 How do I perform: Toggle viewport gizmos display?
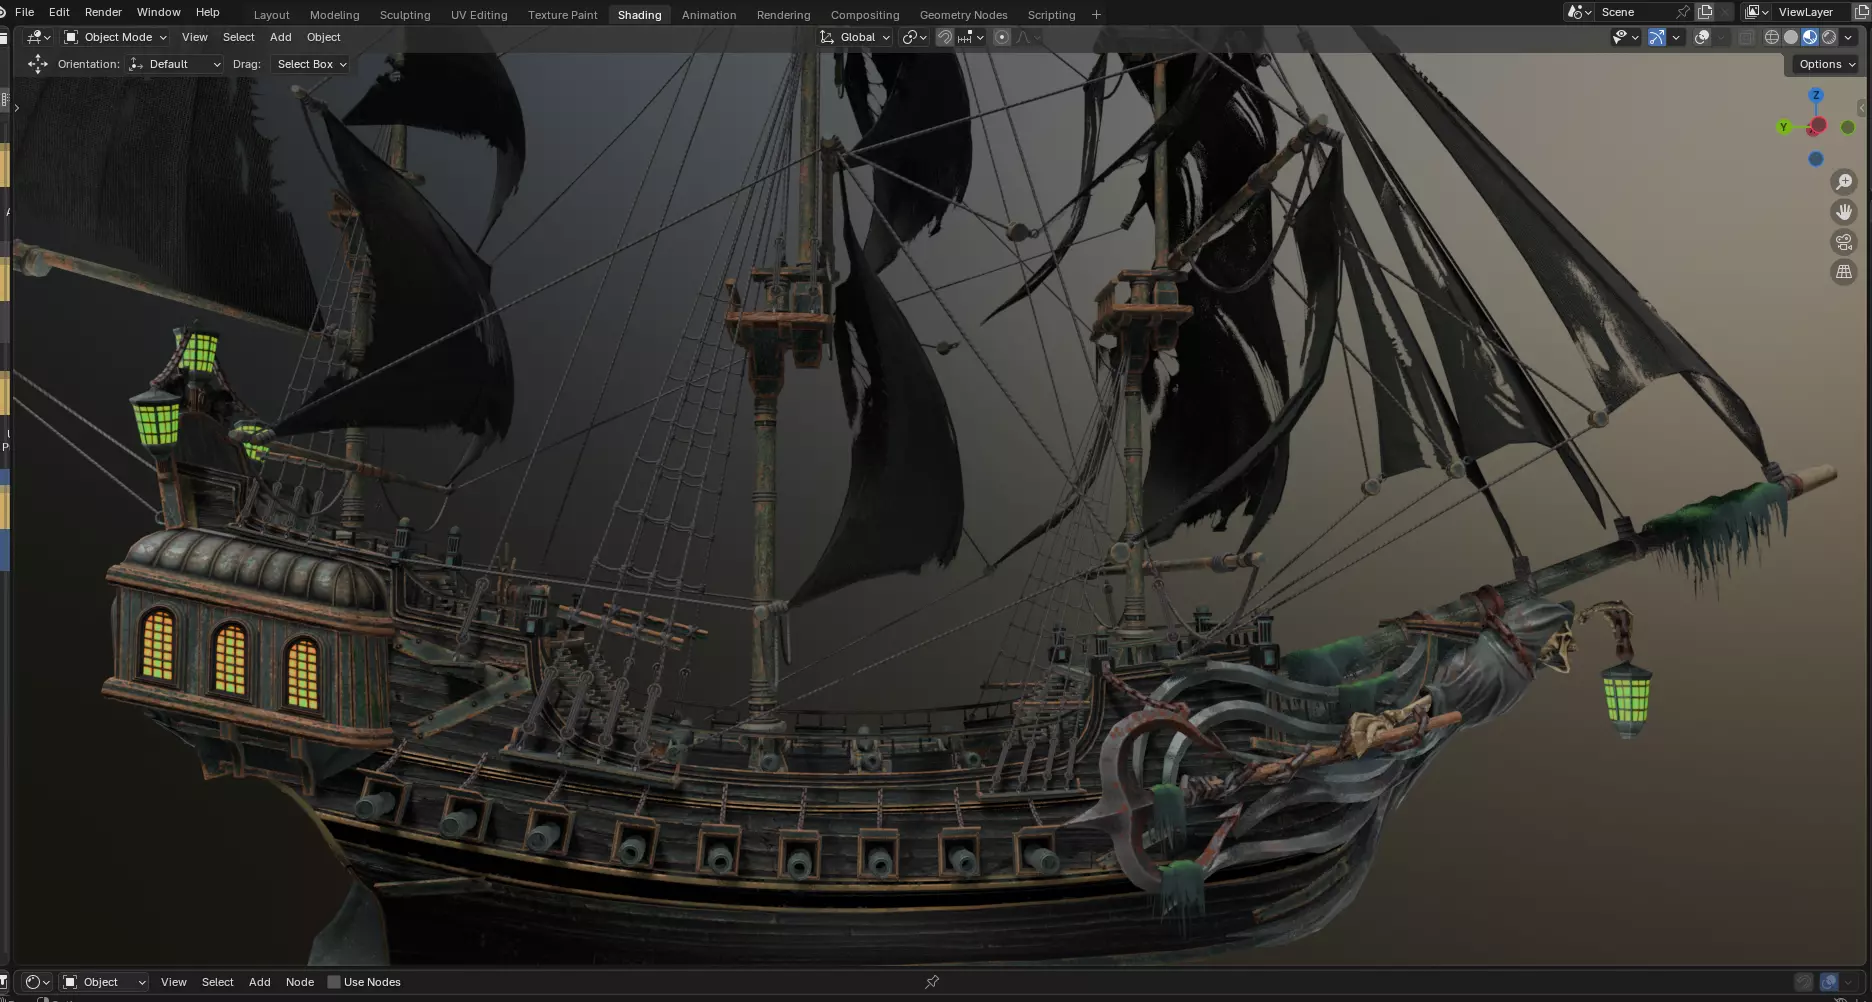1657,37
